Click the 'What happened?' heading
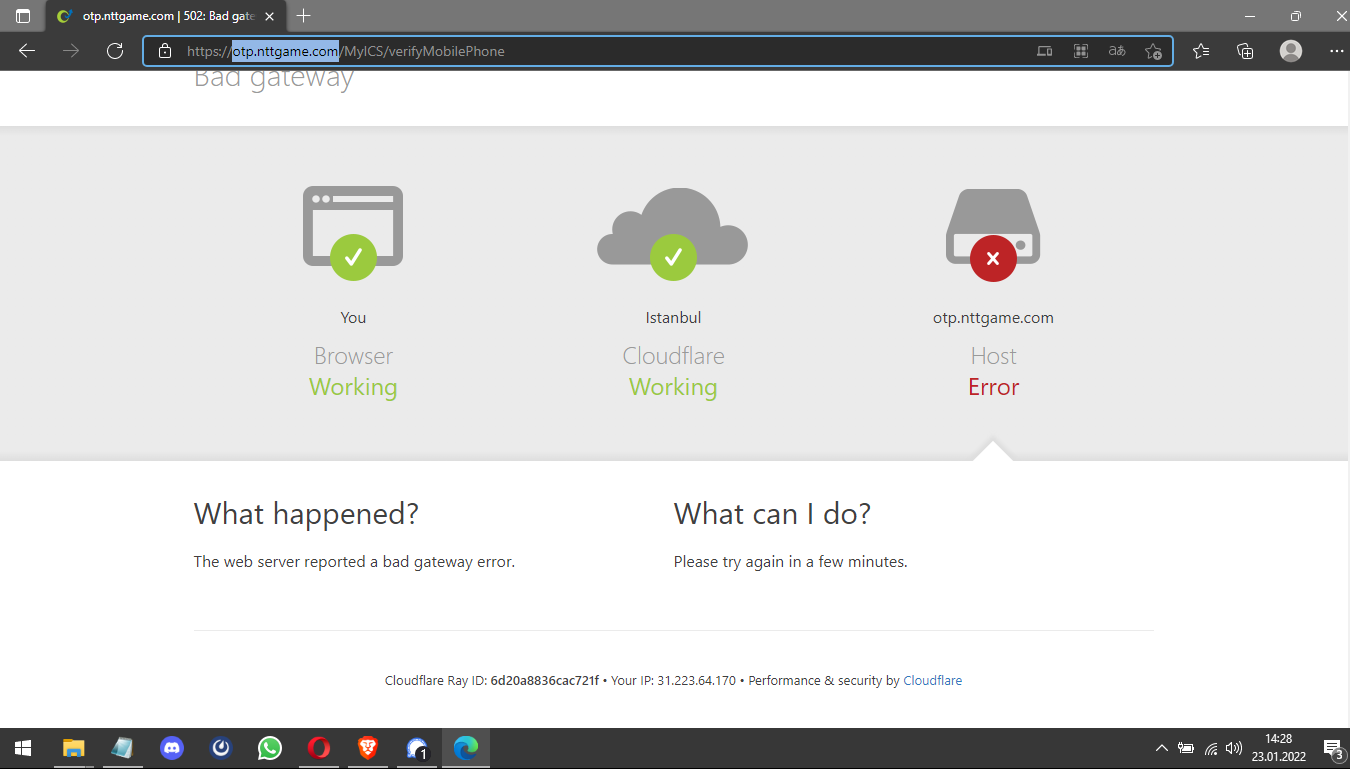1350x769 pixels. tap(306, 514)
